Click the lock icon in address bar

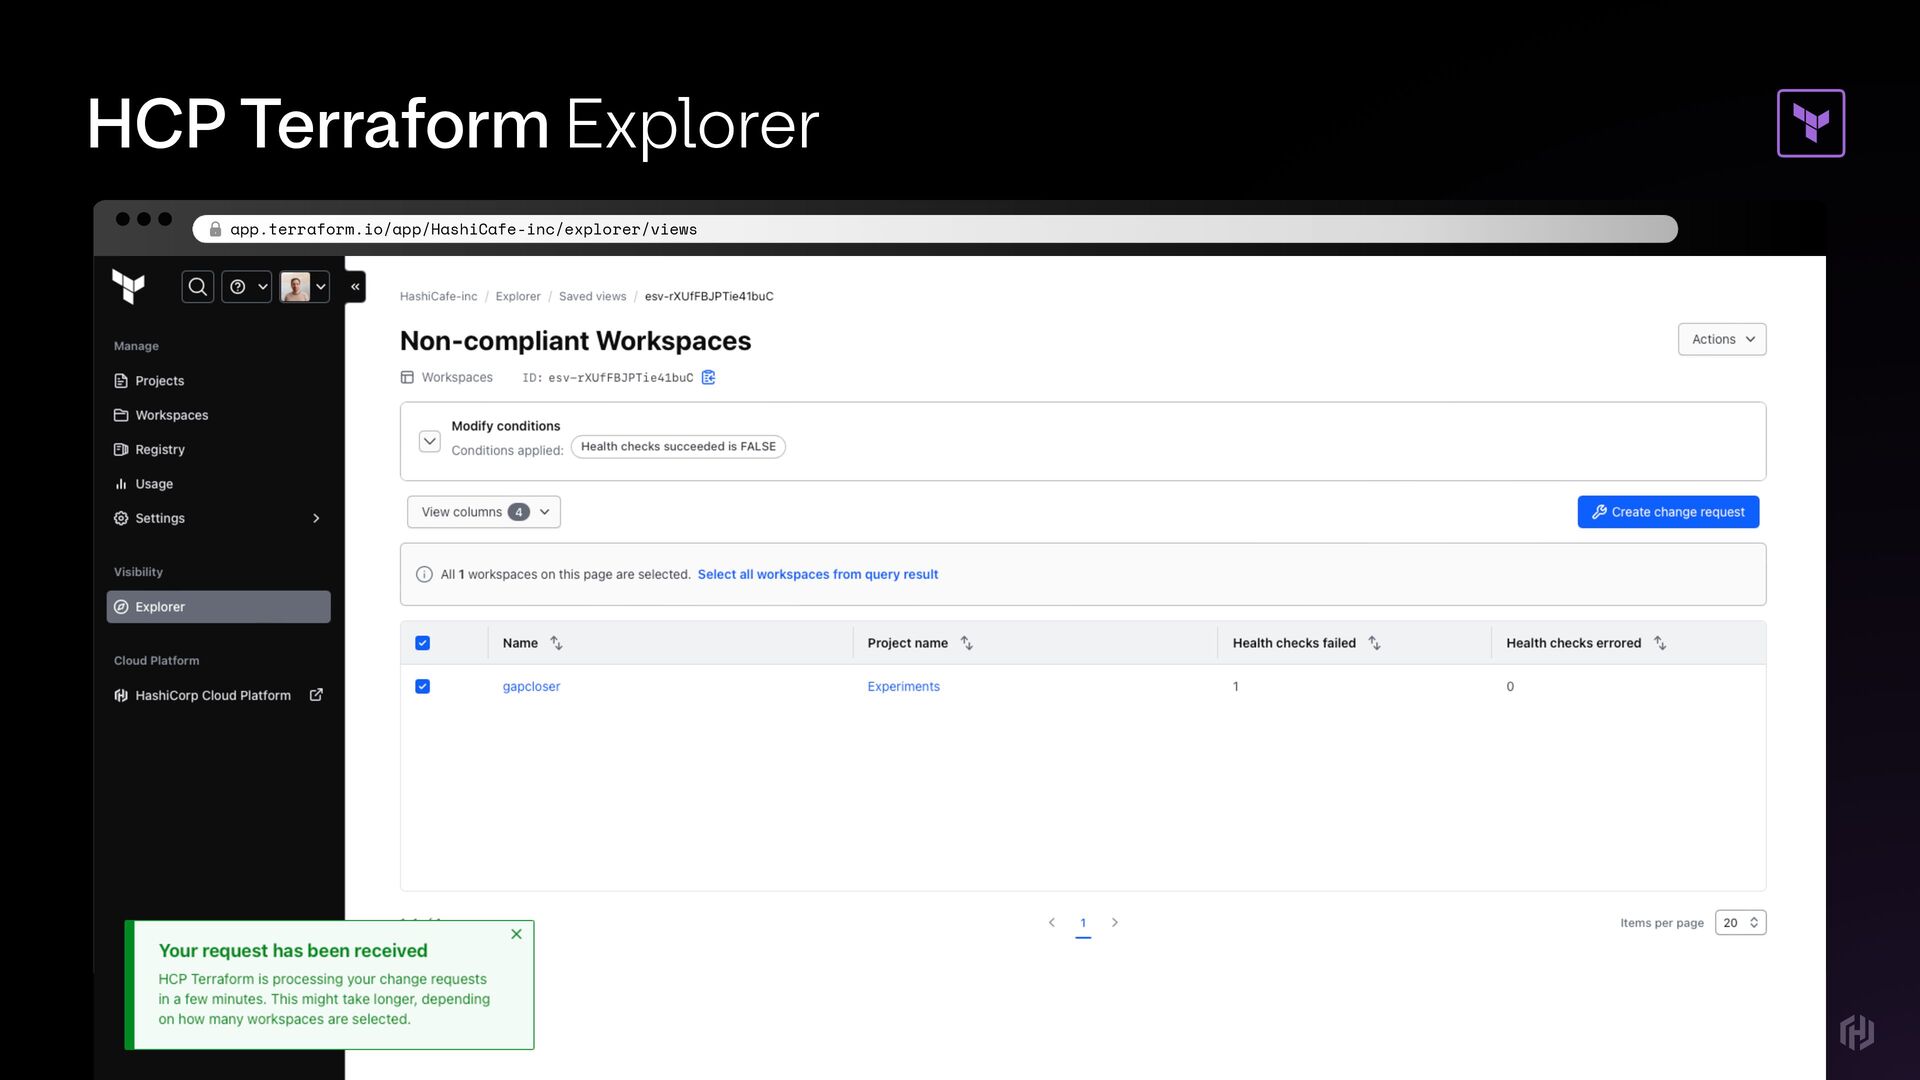215,230
